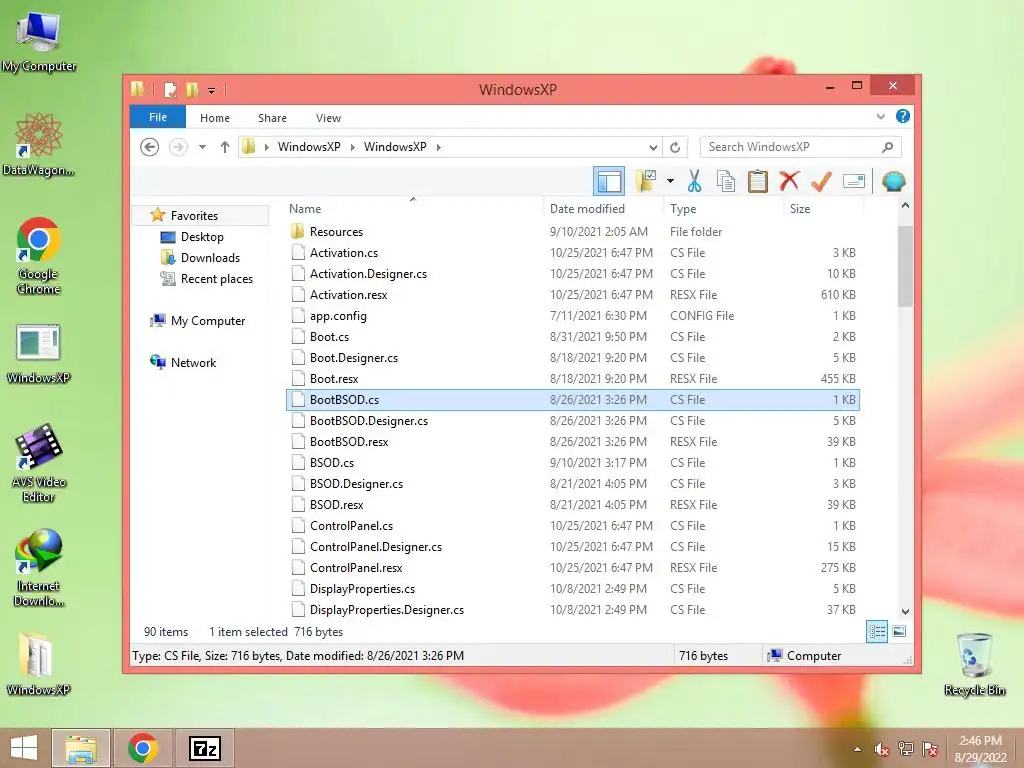This screenshot has width=1024, height=768.
Task: Select Recent places in the navigation pane
Action: 216,279
